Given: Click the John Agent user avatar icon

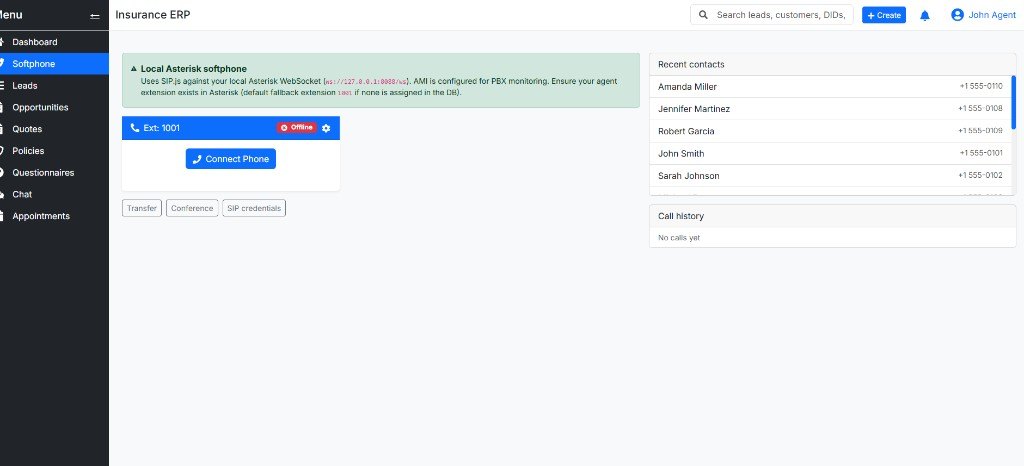Looking at the screenshot, I should 957,14.
